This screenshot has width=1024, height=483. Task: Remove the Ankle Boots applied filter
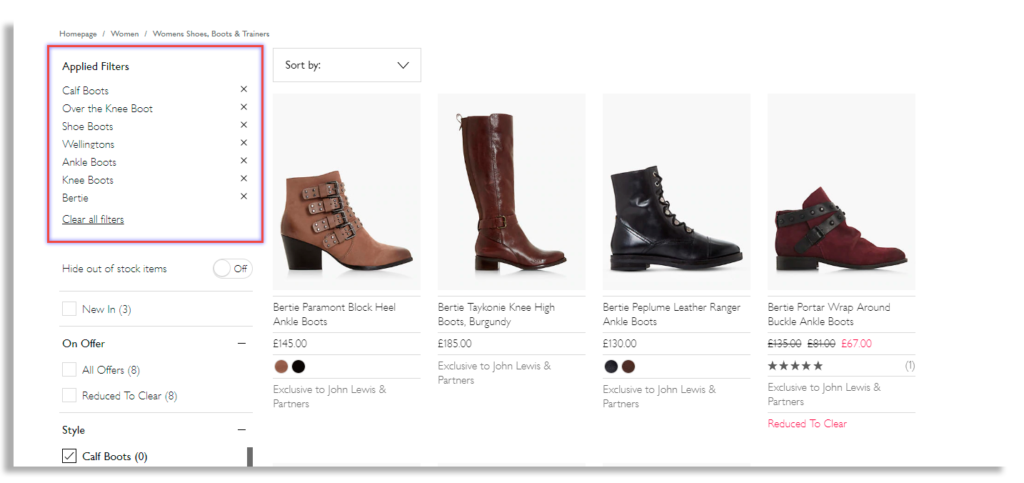tap(243, 161)
